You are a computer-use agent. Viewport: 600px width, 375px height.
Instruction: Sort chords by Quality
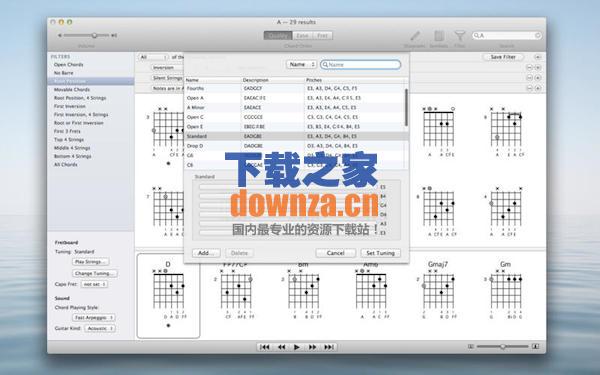coord(278,36)
